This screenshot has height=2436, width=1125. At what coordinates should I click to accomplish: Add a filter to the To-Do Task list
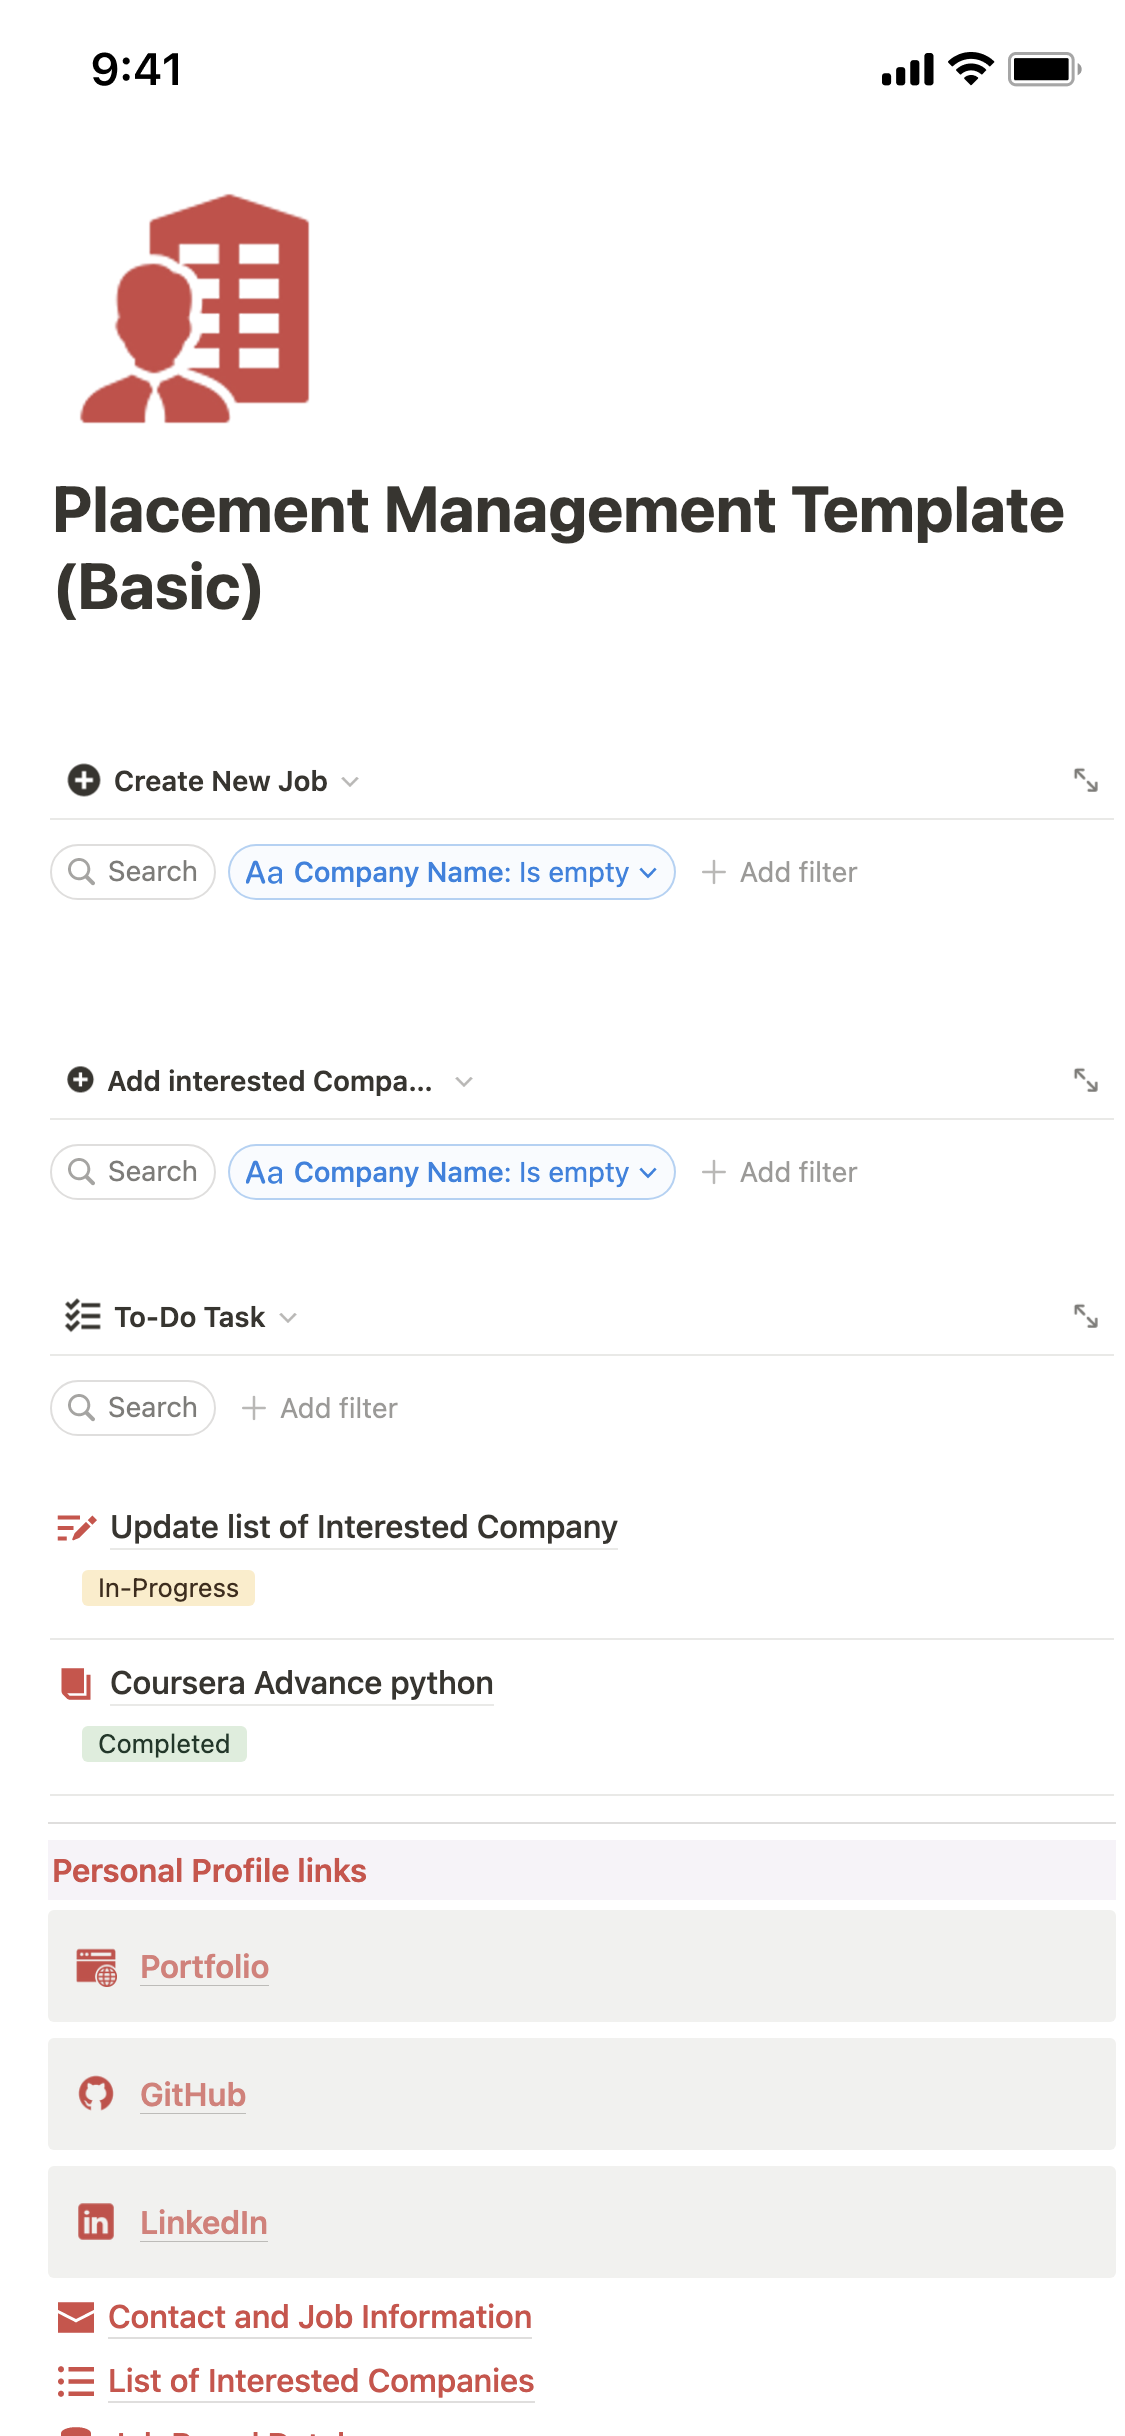click(x=320, y=1408)
